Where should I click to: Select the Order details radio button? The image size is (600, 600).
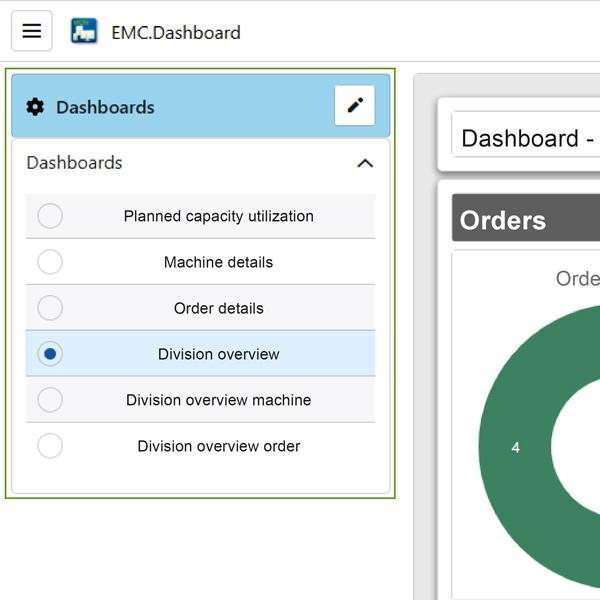[x=50, y=308]
